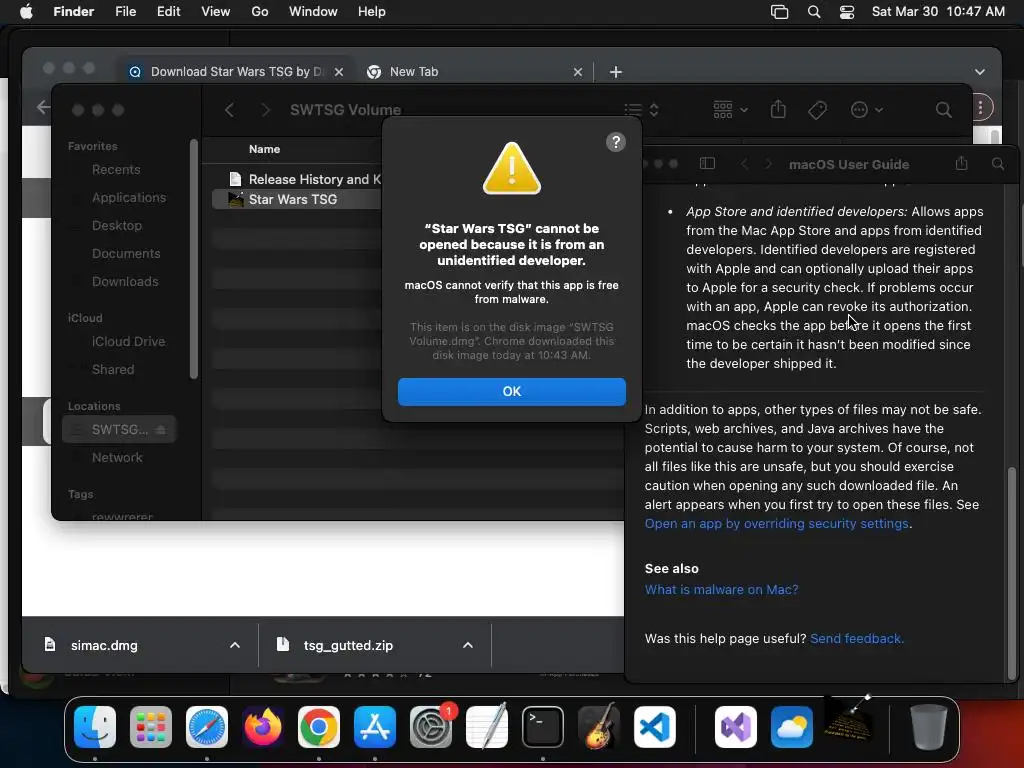Open Safari from the Dock

[206, 727]
